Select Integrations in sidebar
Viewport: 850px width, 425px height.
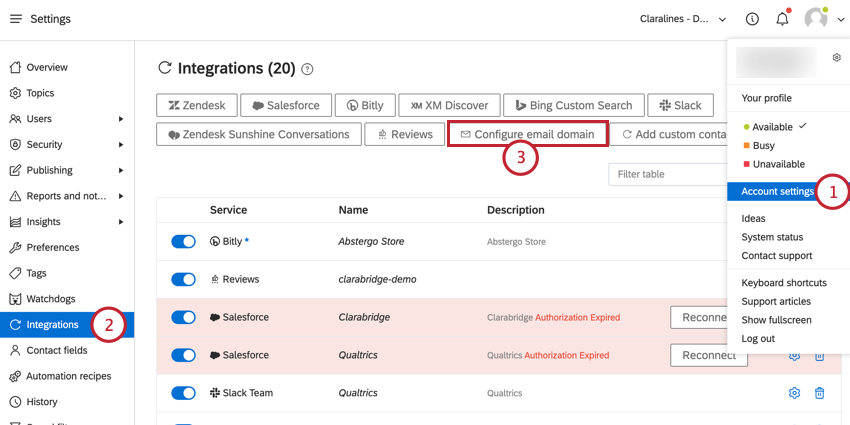tap(67, 325)
